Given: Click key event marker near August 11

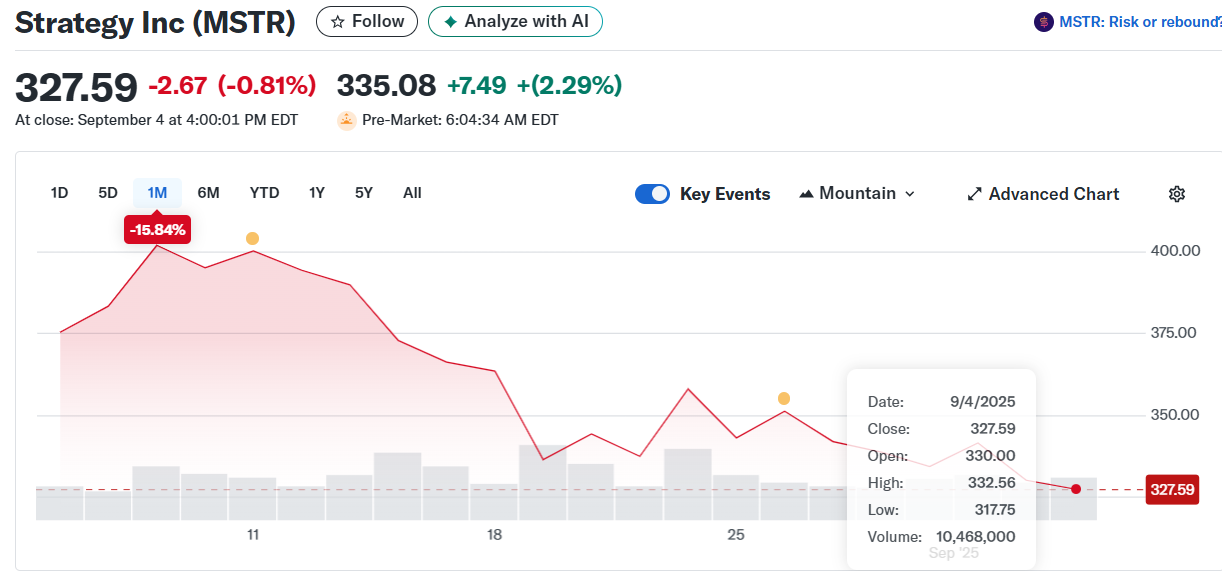Looking at the screenshot, I should coord(252,238).
